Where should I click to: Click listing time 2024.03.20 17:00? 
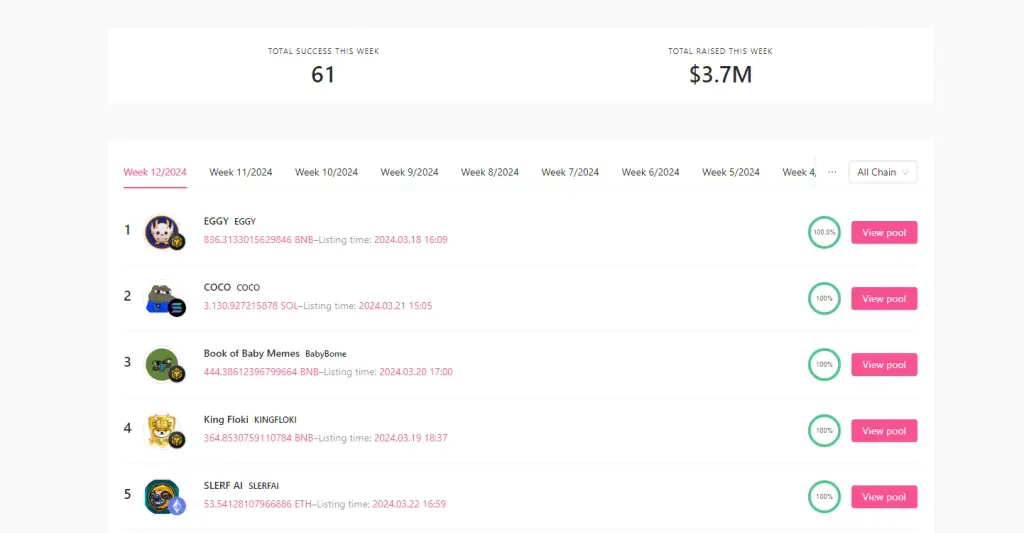coord(416,372)
